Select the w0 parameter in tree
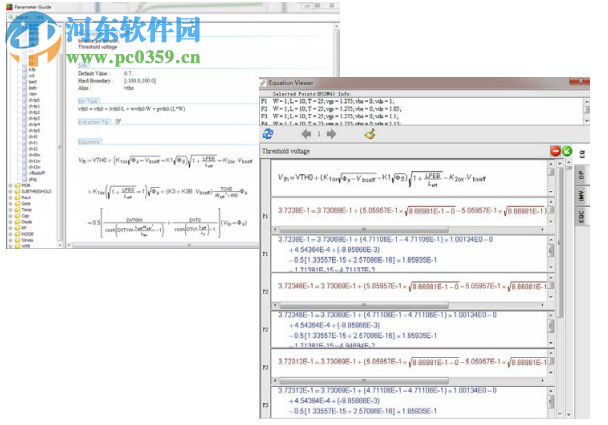The height and width of the screenshot is (425, 608). [x=32, y=76]
